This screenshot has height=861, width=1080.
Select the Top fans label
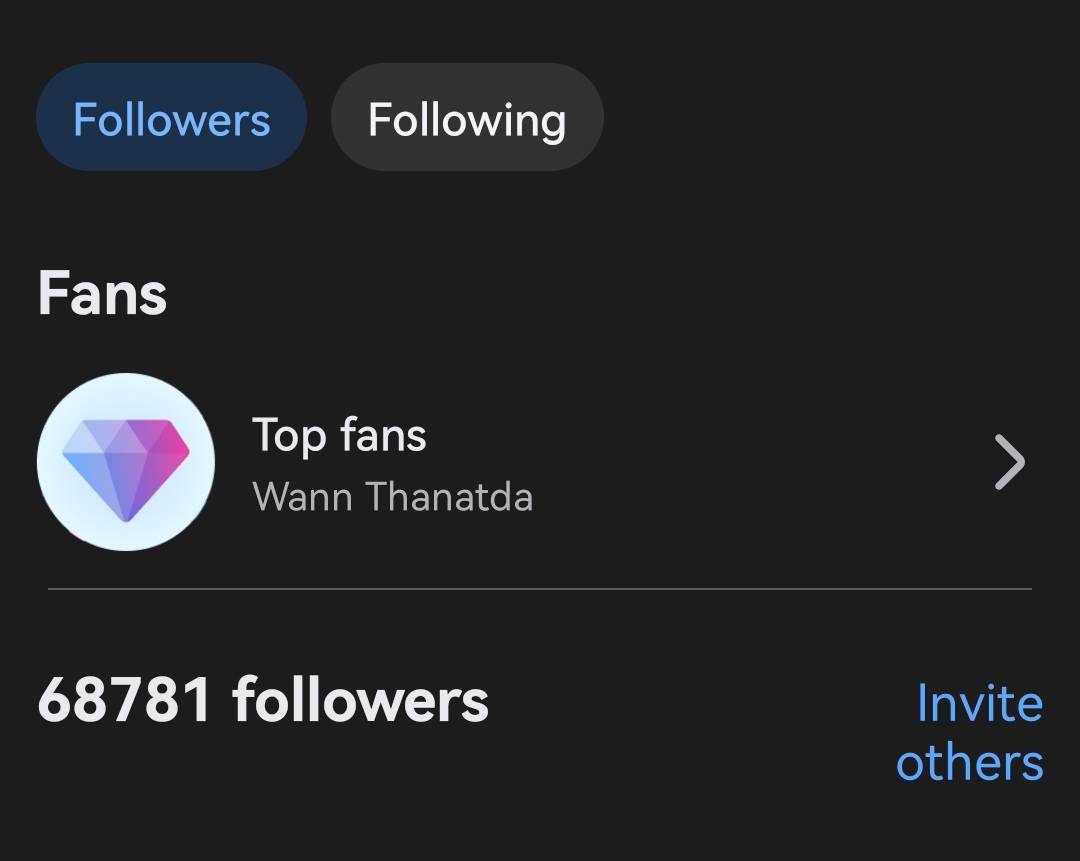(339, 435)
